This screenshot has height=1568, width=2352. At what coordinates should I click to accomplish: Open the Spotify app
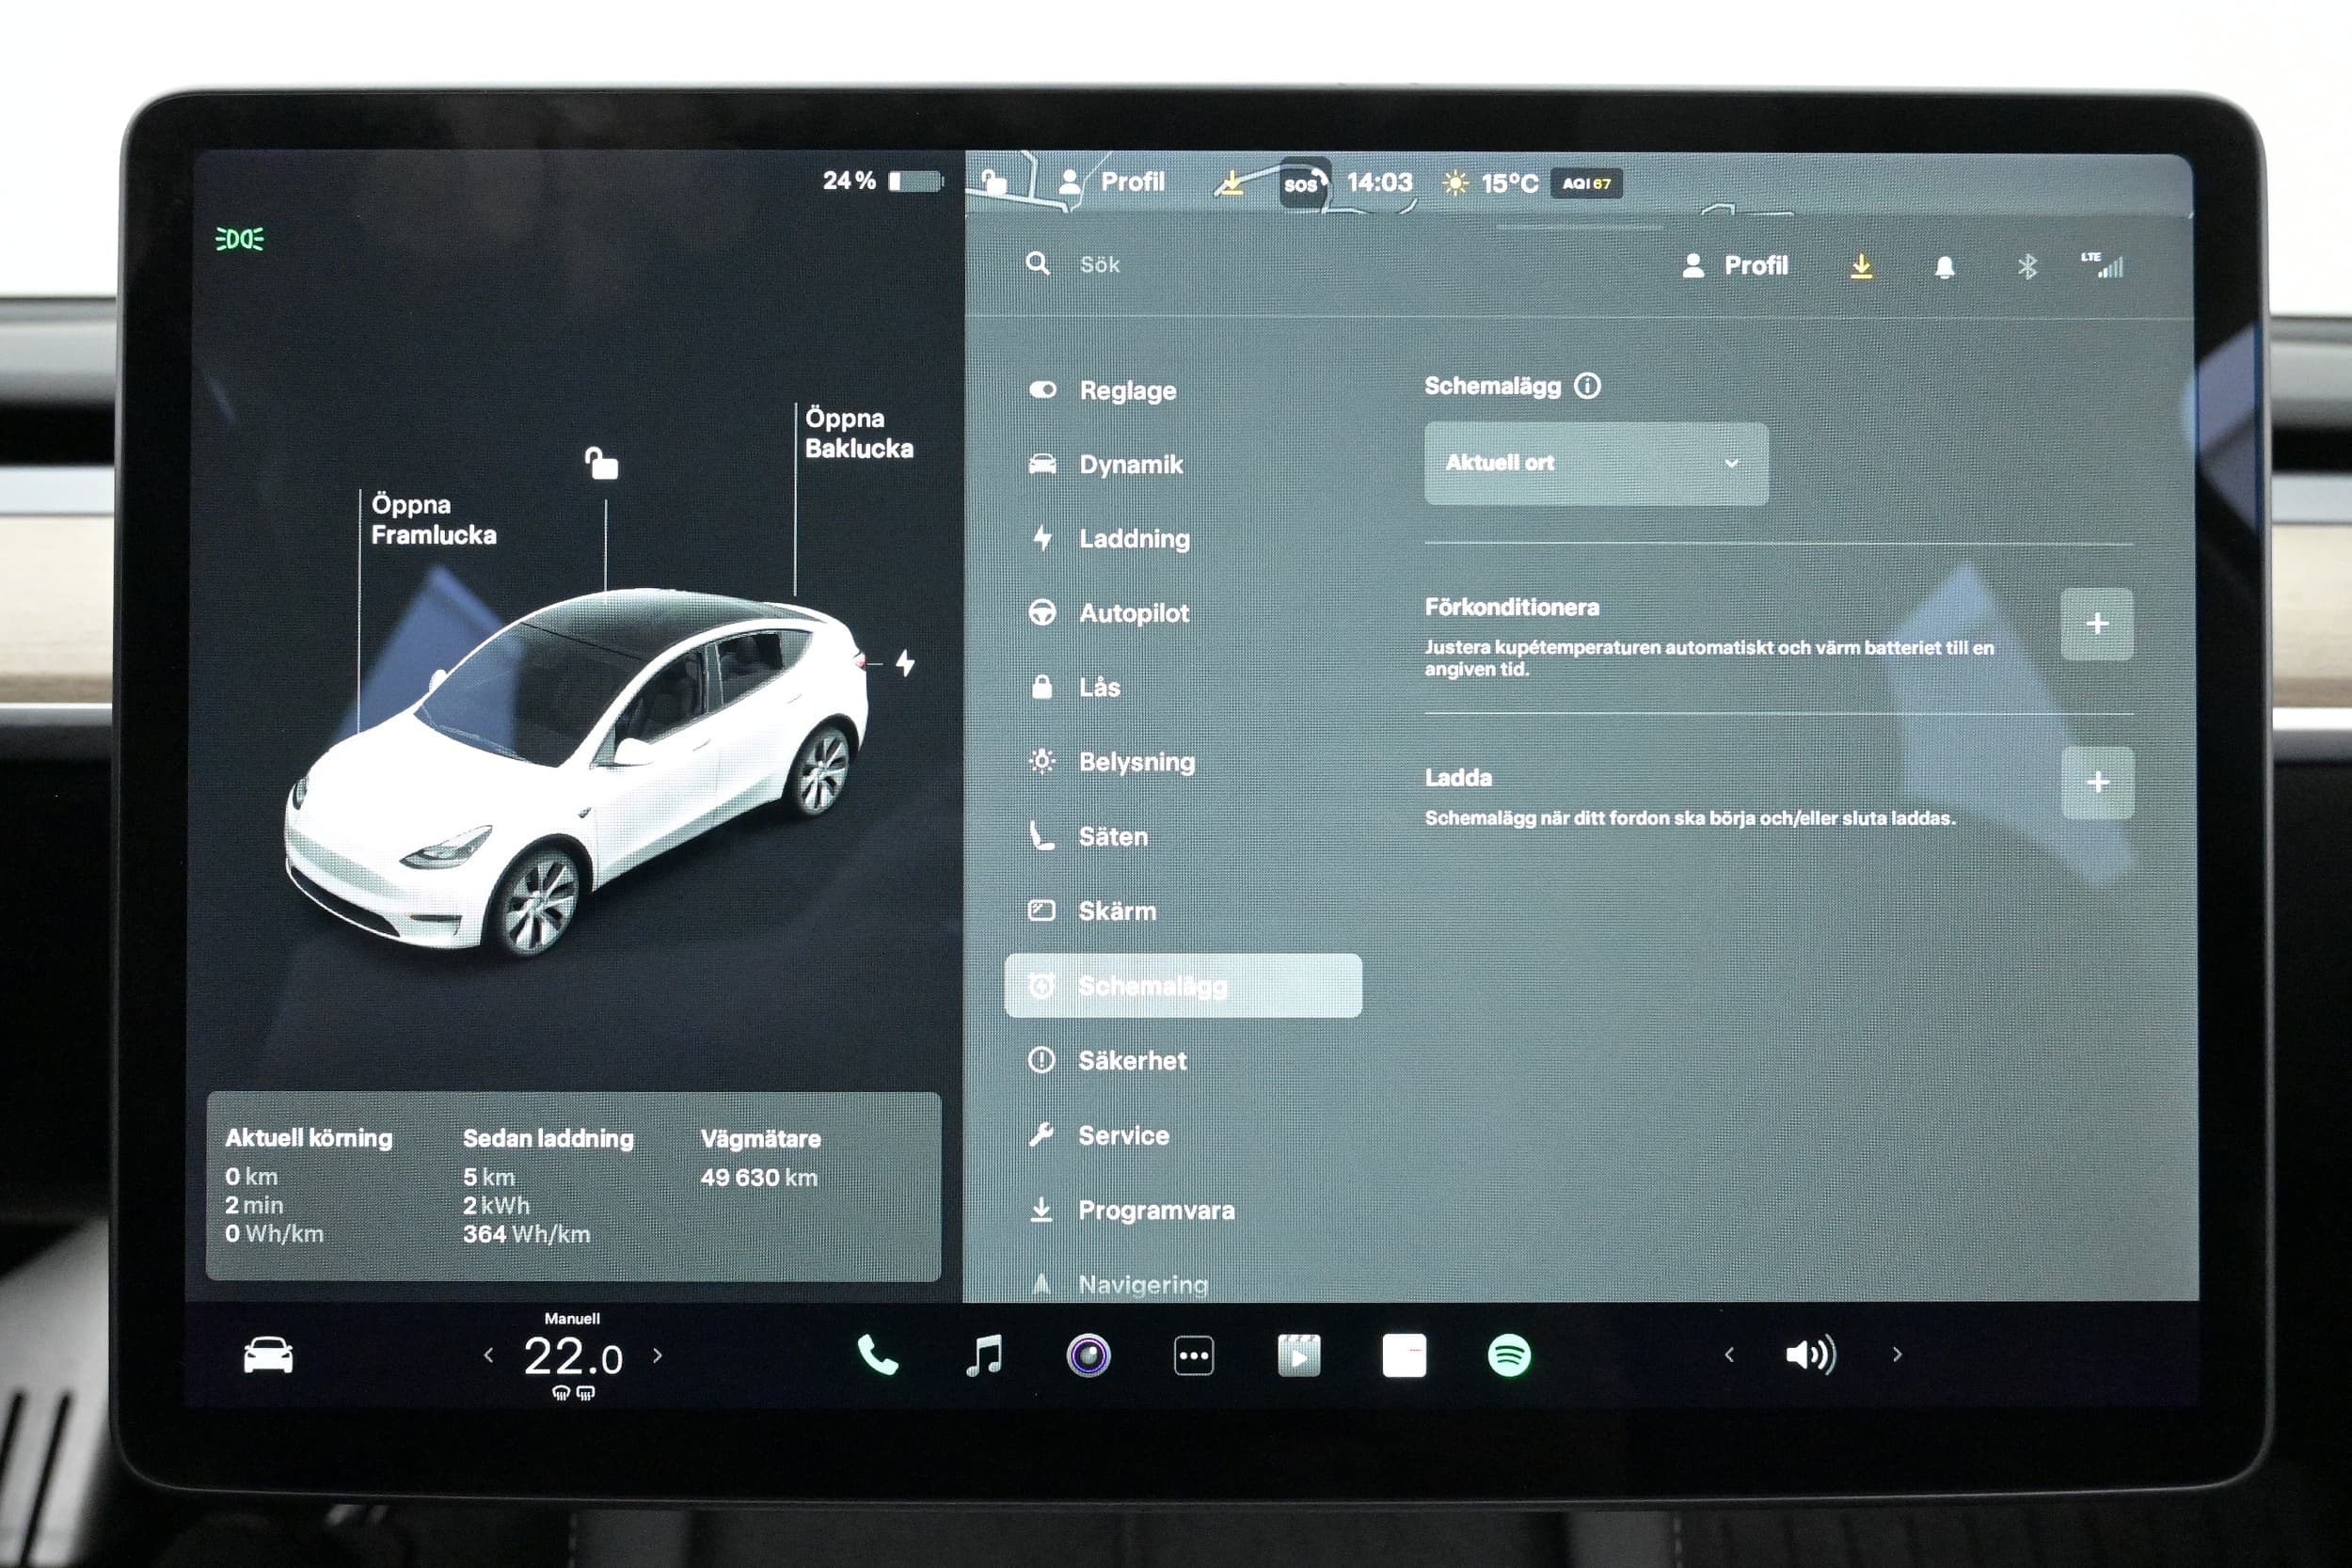1508,1356
